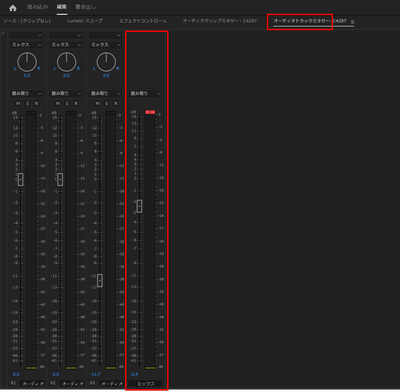The height and width of the screenshot is (392, 400).
Task: Mute track A1 with M button
Action: click(18, 104)
